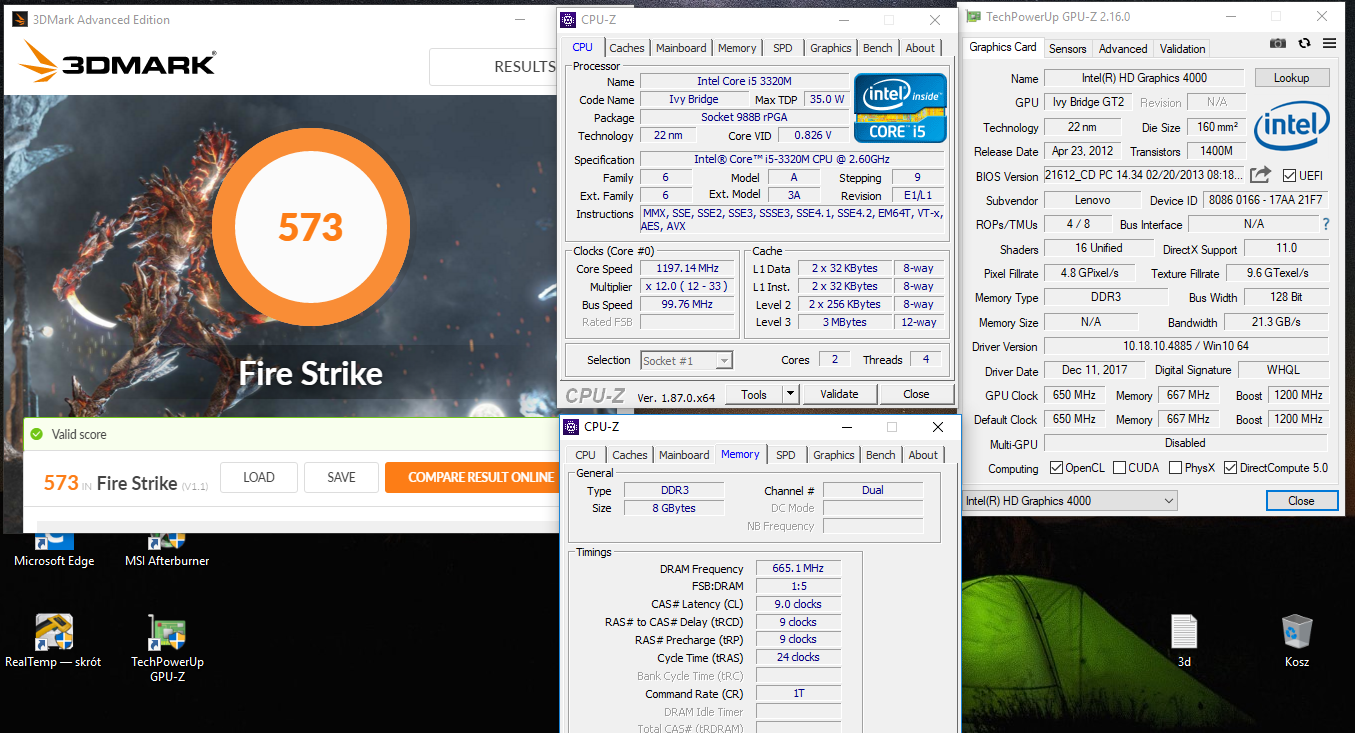The width and height of the screenshot is (1355, 733).
Task: Open About tab in CPU-Z memory window
Action: pyautogui.click(x=923, y=455)
